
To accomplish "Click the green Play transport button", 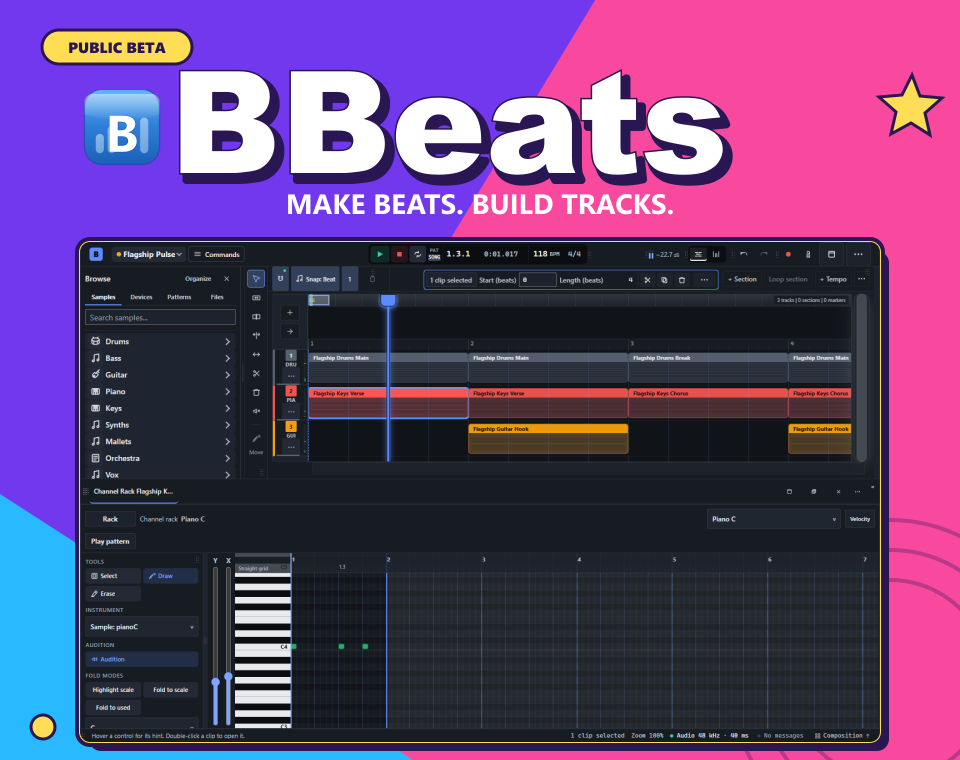I will coord(380,254).
